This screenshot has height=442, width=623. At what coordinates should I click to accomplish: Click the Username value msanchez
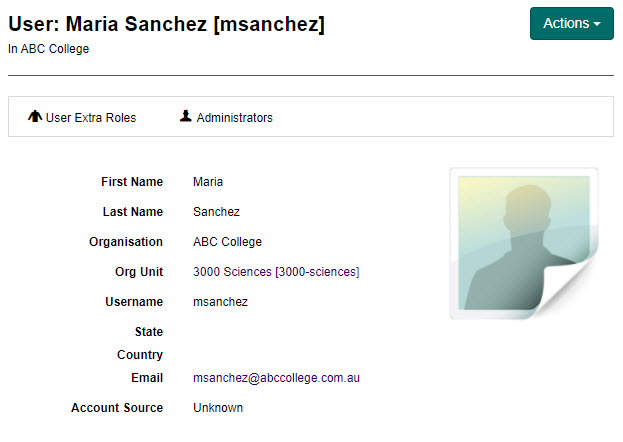pos(220,302)
